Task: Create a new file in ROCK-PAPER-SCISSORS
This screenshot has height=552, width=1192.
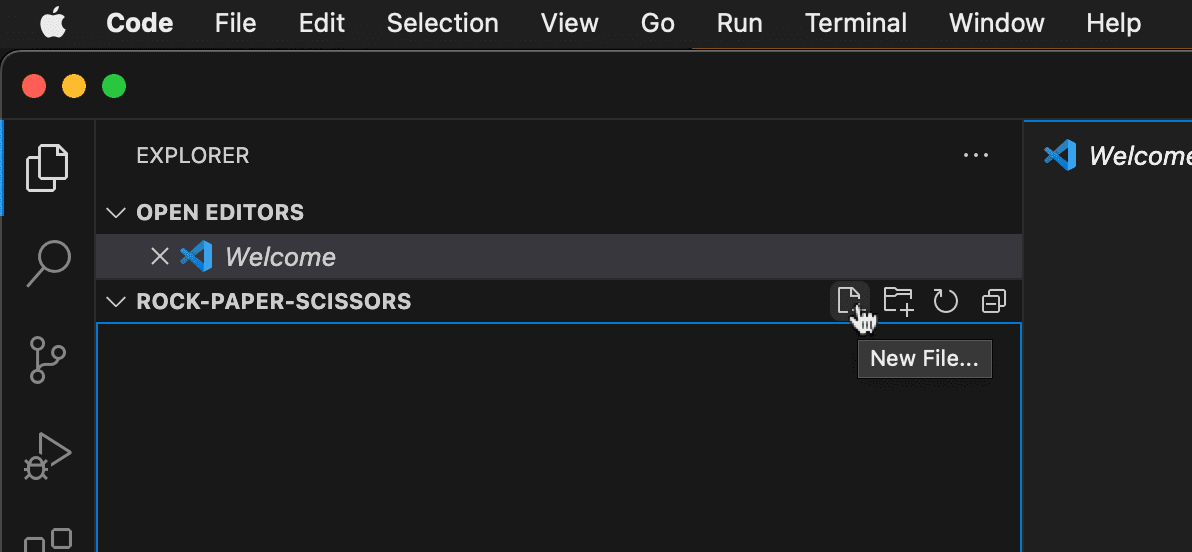Action: coord(849,300)
